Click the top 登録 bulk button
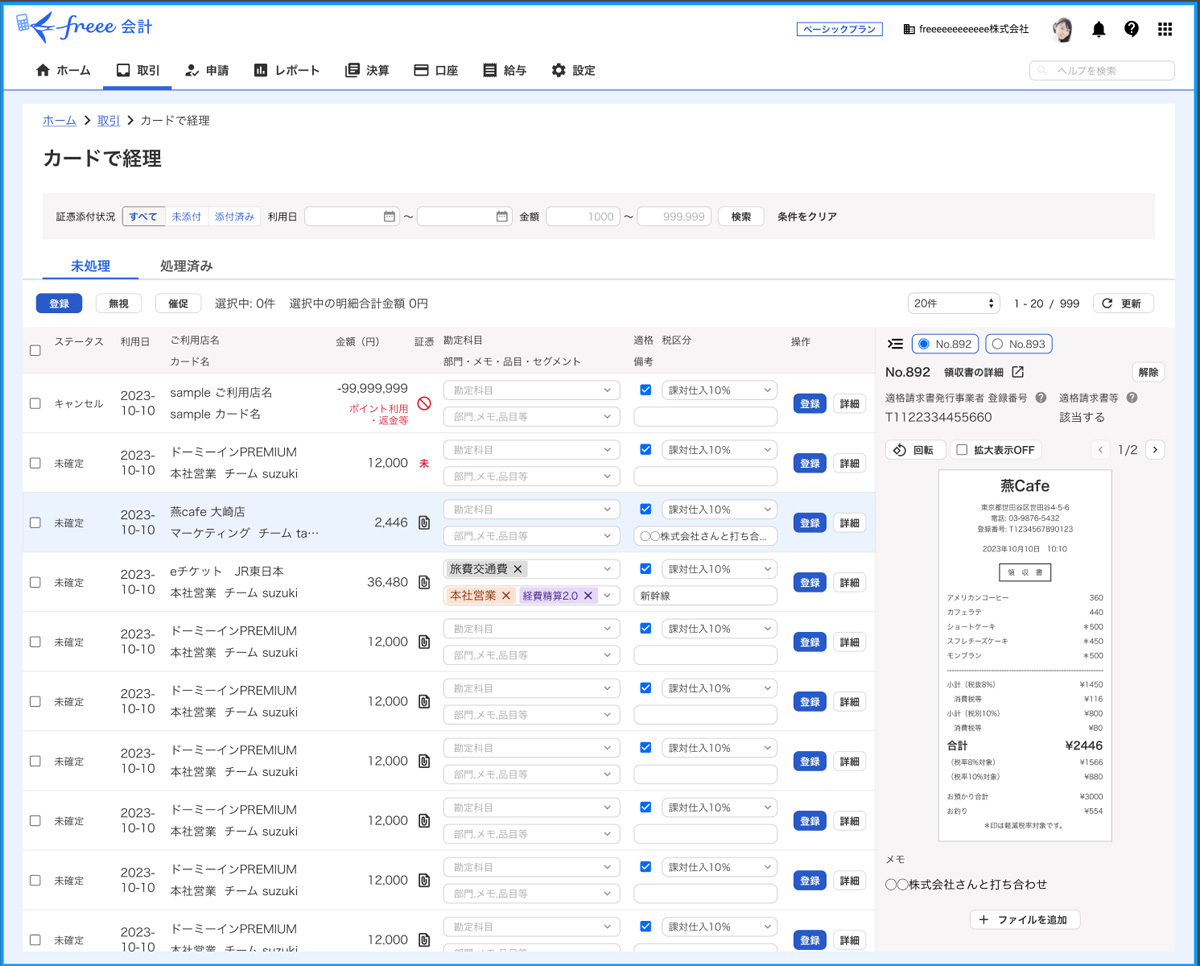The image size is (1200, 966). tap(59, 303)
